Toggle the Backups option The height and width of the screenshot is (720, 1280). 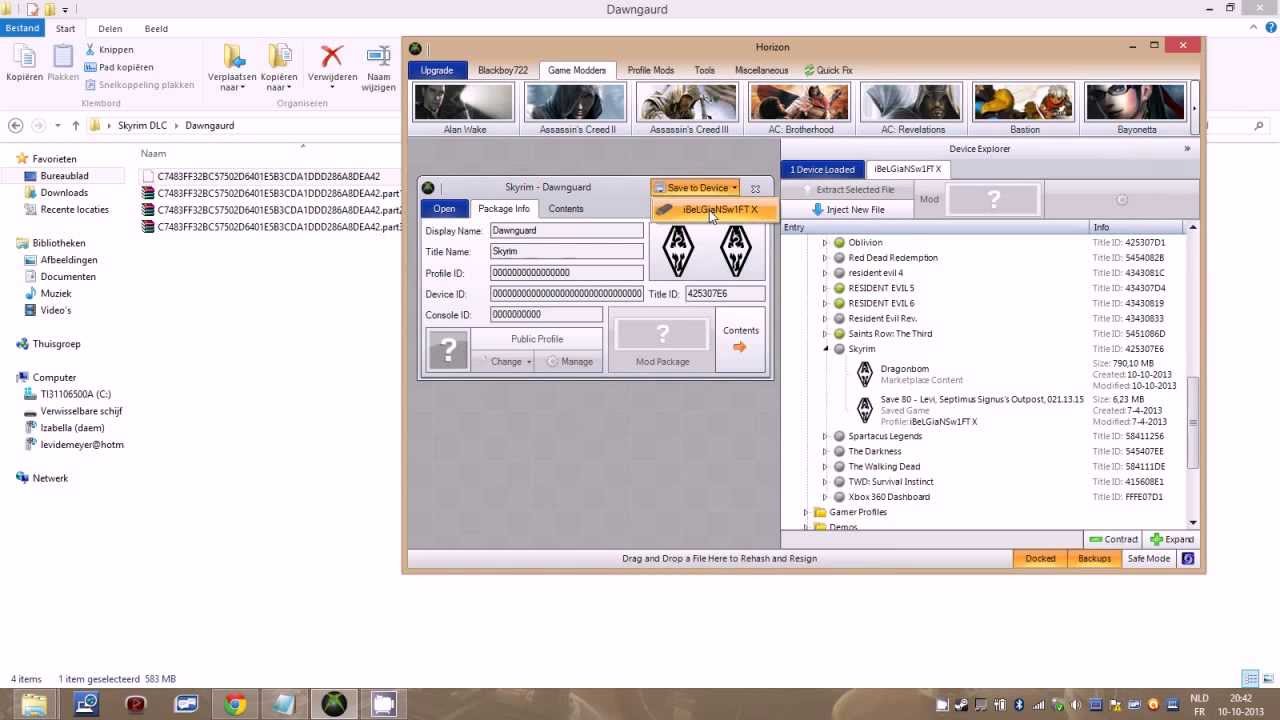pos(1094,559)
